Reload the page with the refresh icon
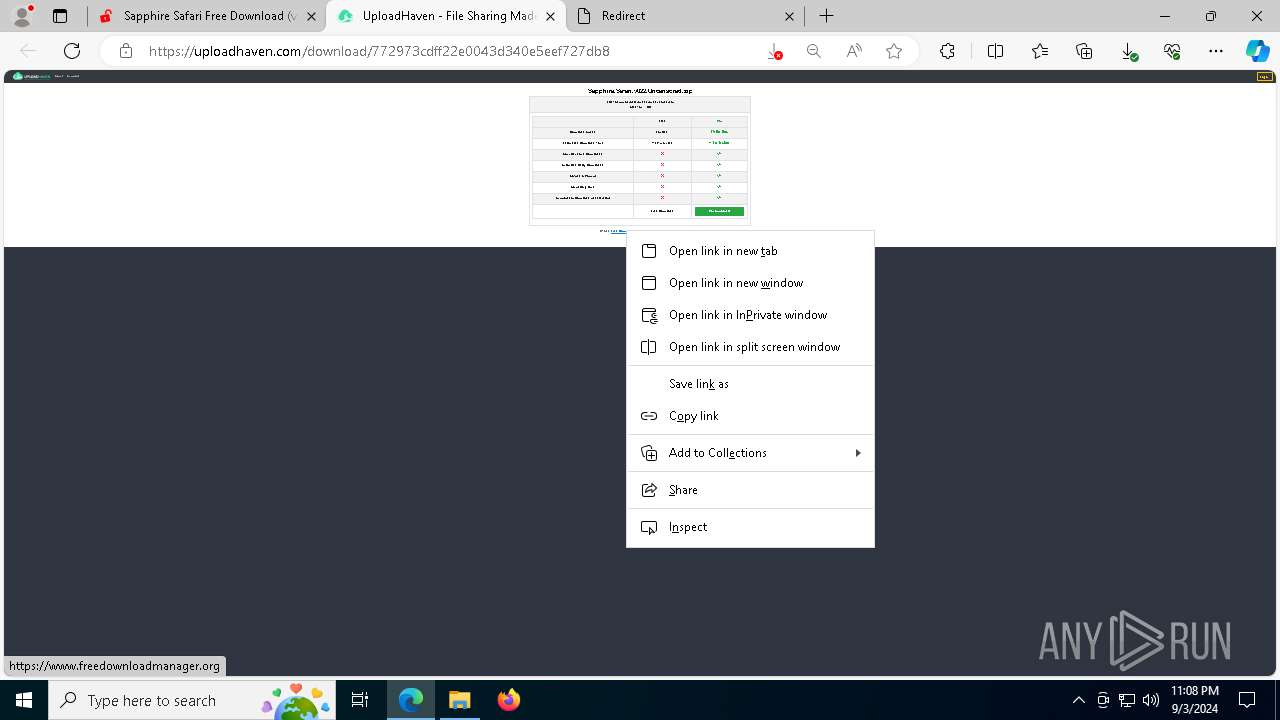 72,51
